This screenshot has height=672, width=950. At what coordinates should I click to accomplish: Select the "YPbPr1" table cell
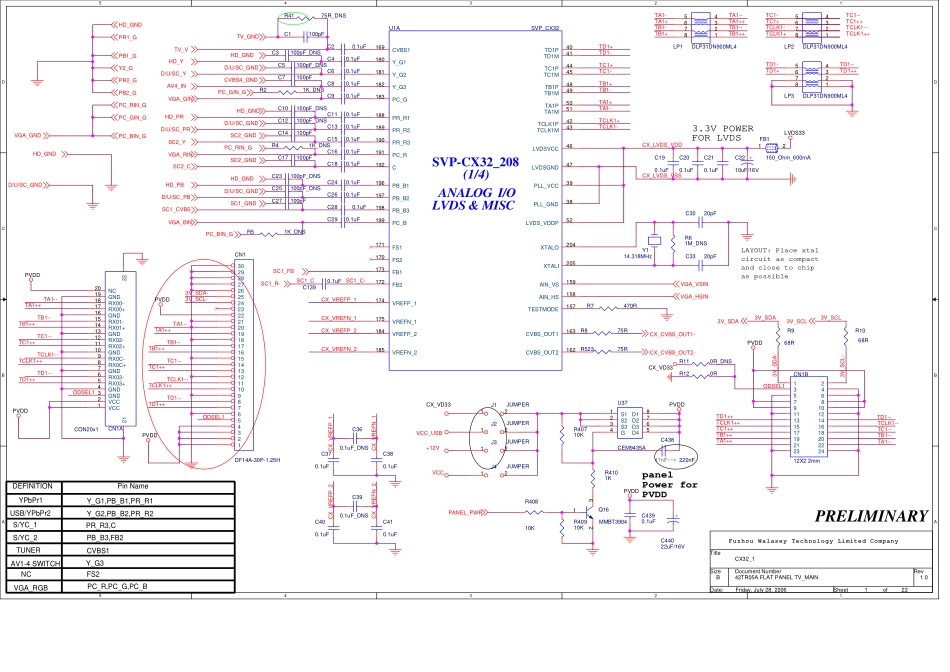tap(30, 501)
